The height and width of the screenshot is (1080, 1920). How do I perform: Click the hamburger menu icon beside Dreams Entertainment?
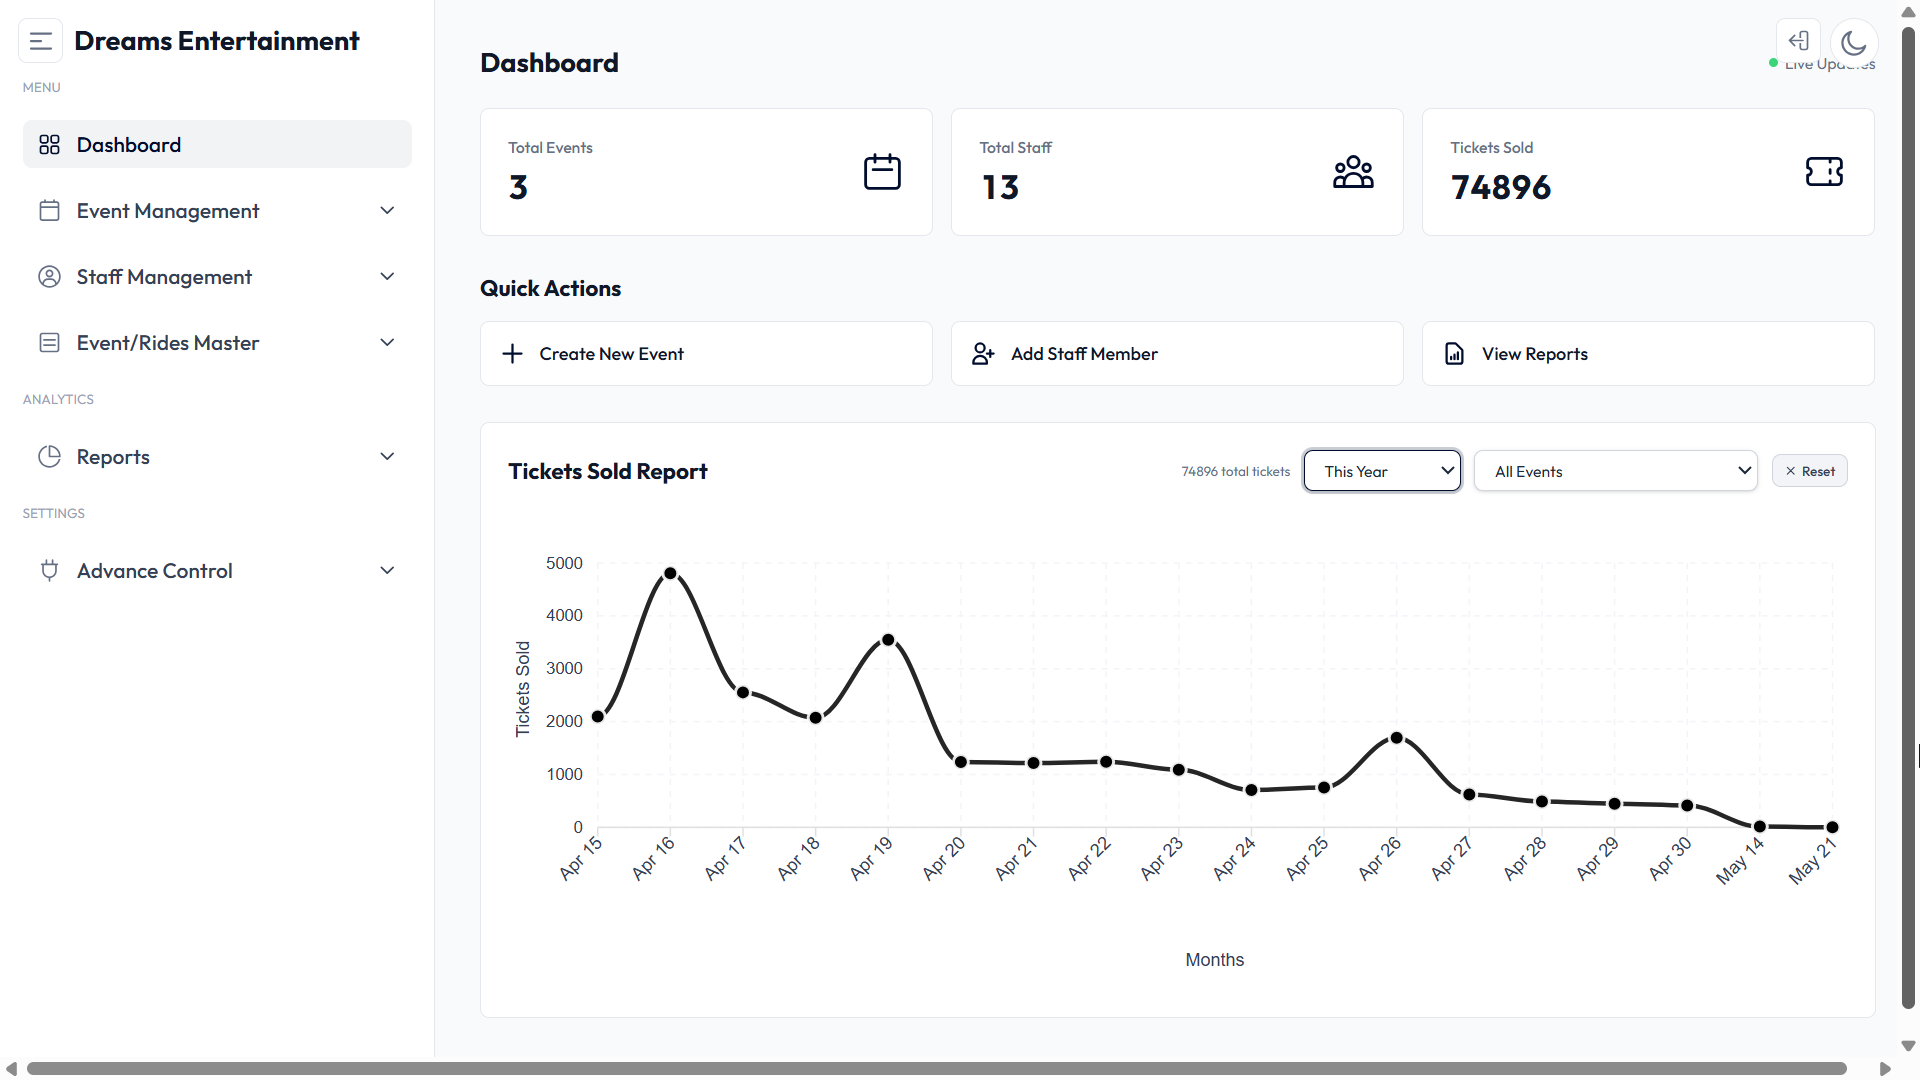[41, 41]
